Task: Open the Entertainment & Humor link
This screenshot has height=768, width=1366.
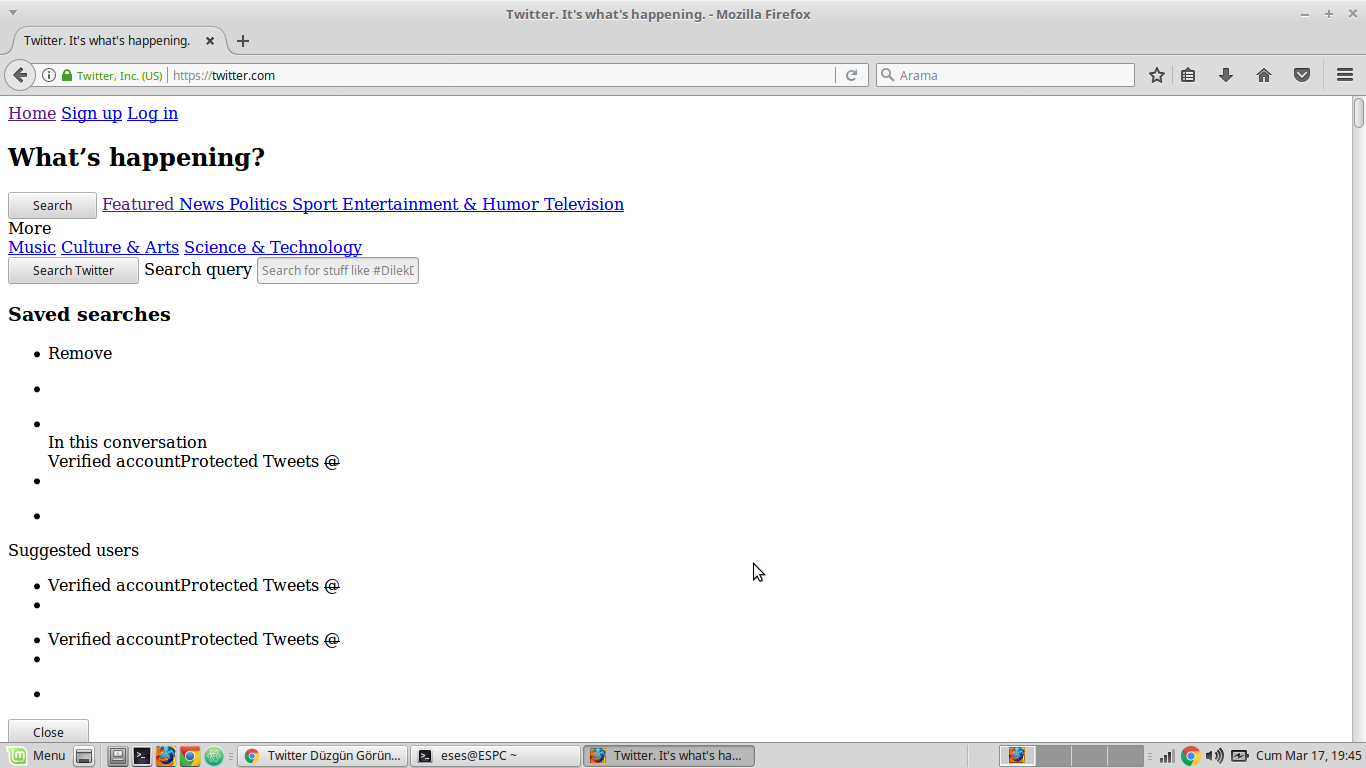Action: click(x=441, y=204)
